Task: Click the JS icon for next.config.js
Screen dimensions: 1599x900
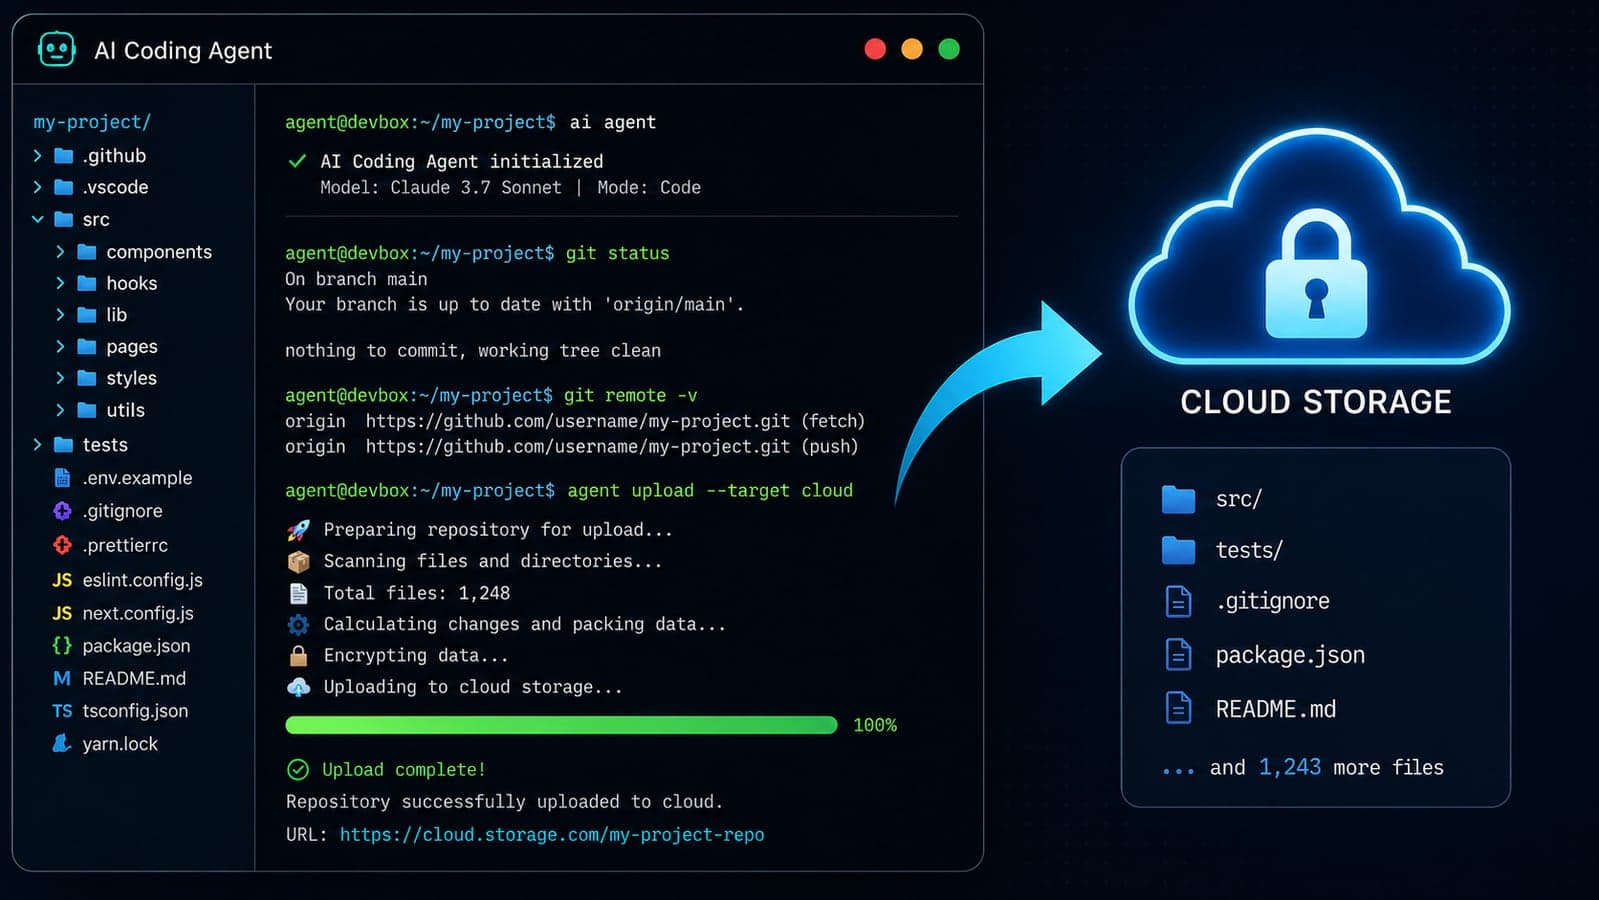Action: pos(62,613)
